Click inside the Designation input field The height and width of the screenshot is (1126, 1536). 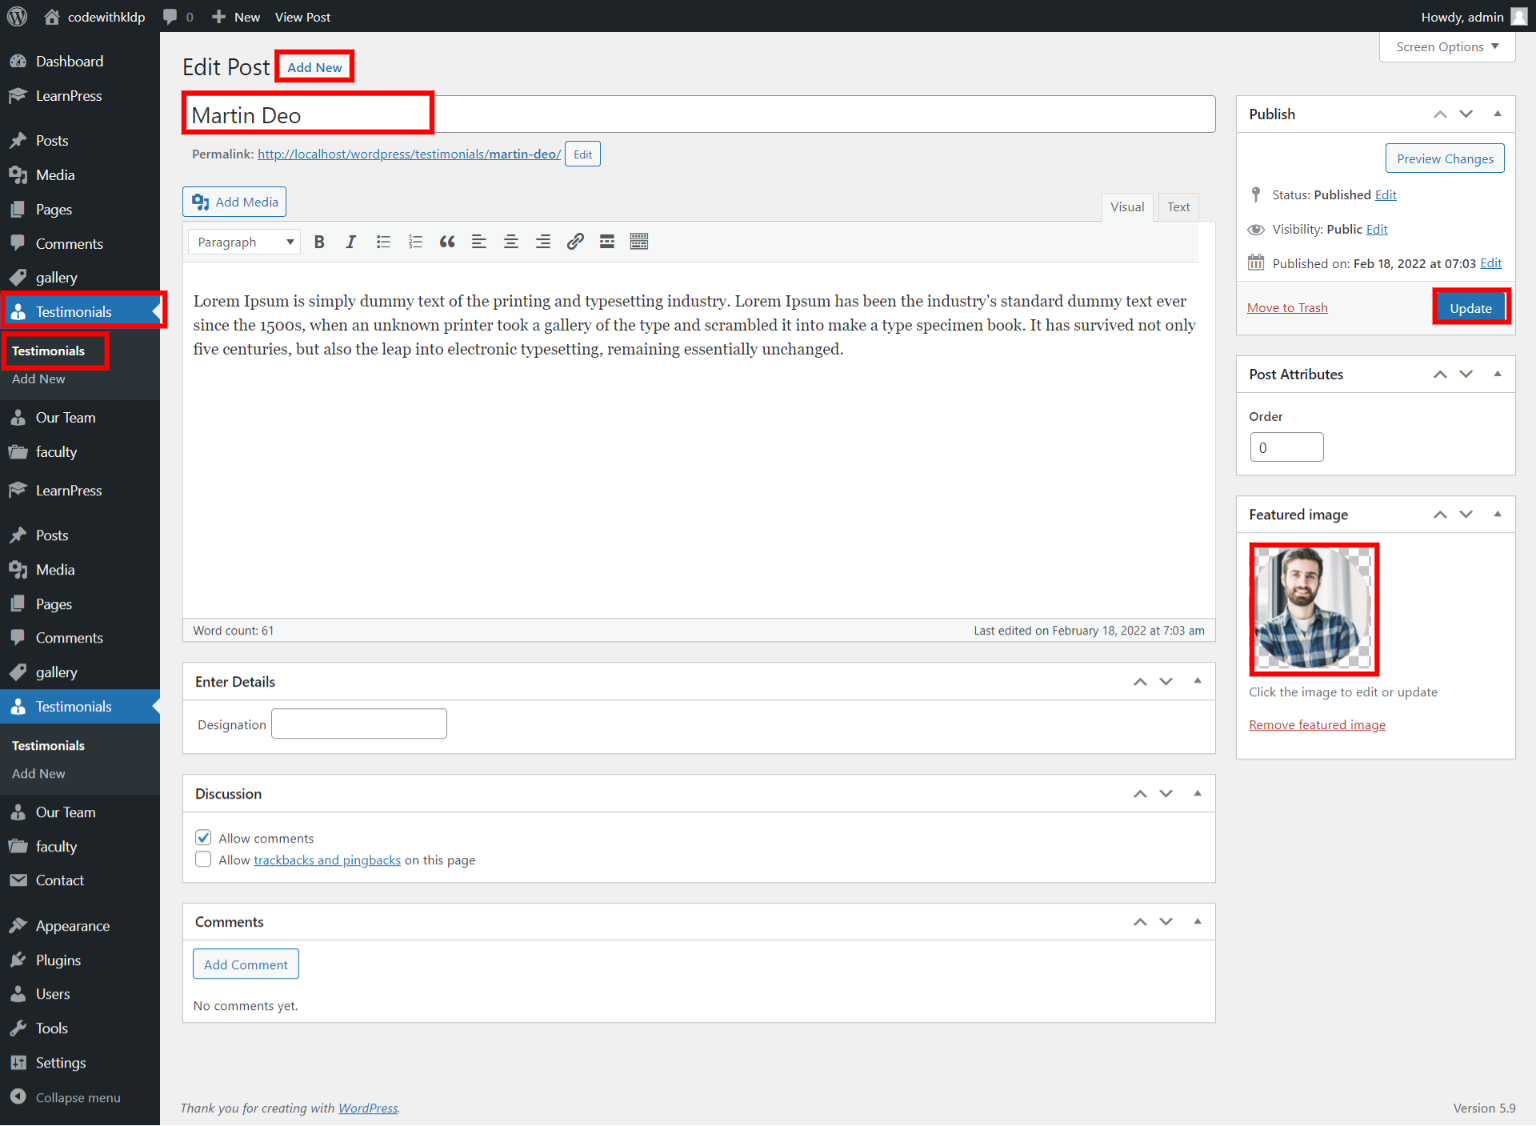(359, 724)
